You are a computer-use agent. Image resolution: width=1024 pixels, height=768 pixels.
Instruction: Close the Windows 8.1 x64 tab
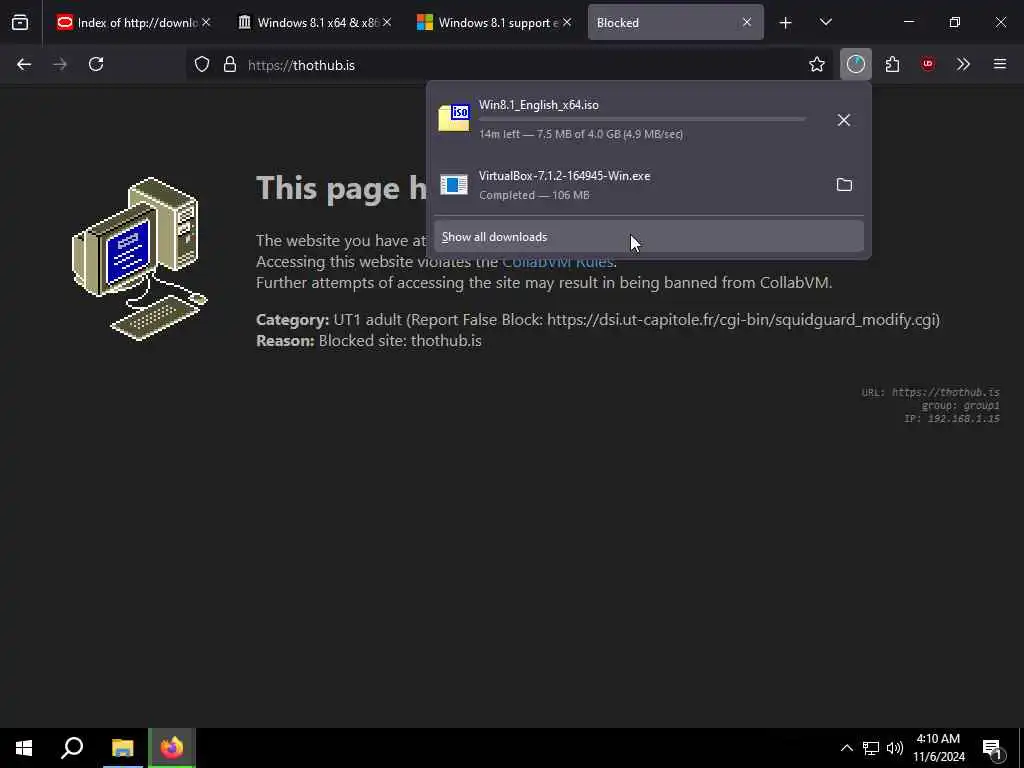(387, 22)
